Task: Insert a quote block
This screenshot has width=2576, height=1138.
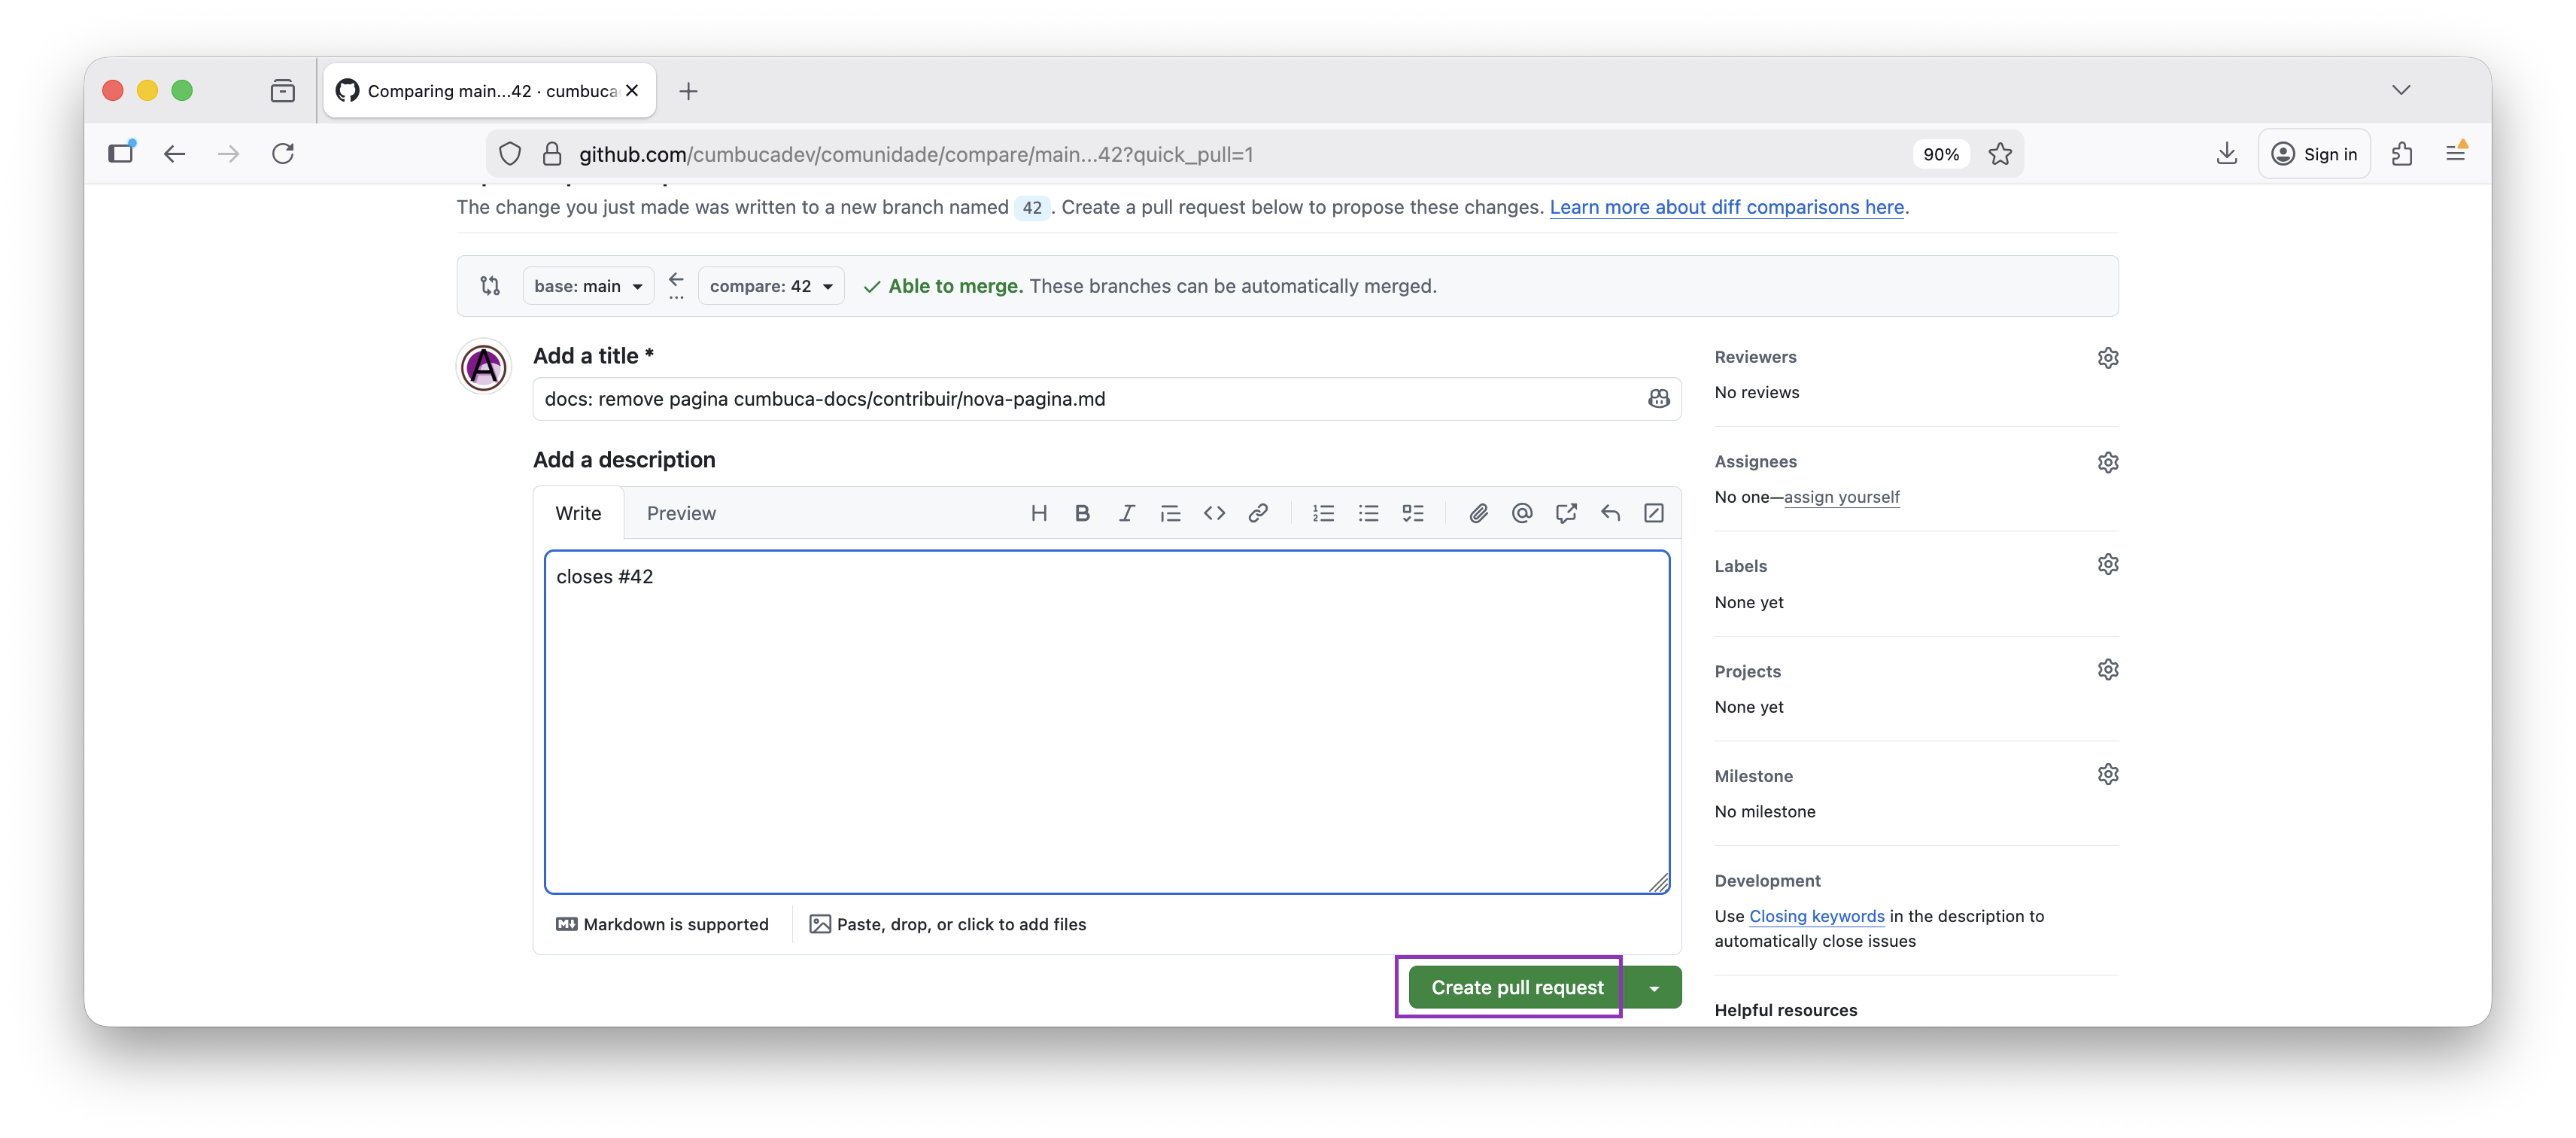Action: [1170, 513]
